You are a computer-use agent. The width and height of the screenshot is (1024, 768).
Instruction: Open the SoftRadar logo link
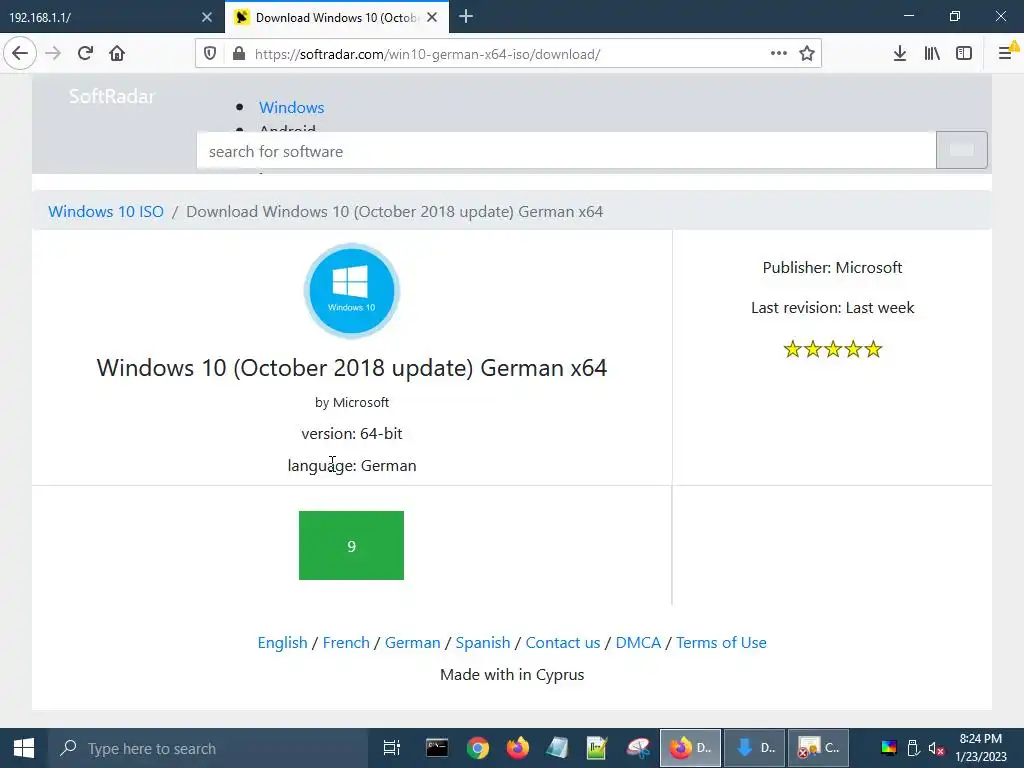coord(112,96)
